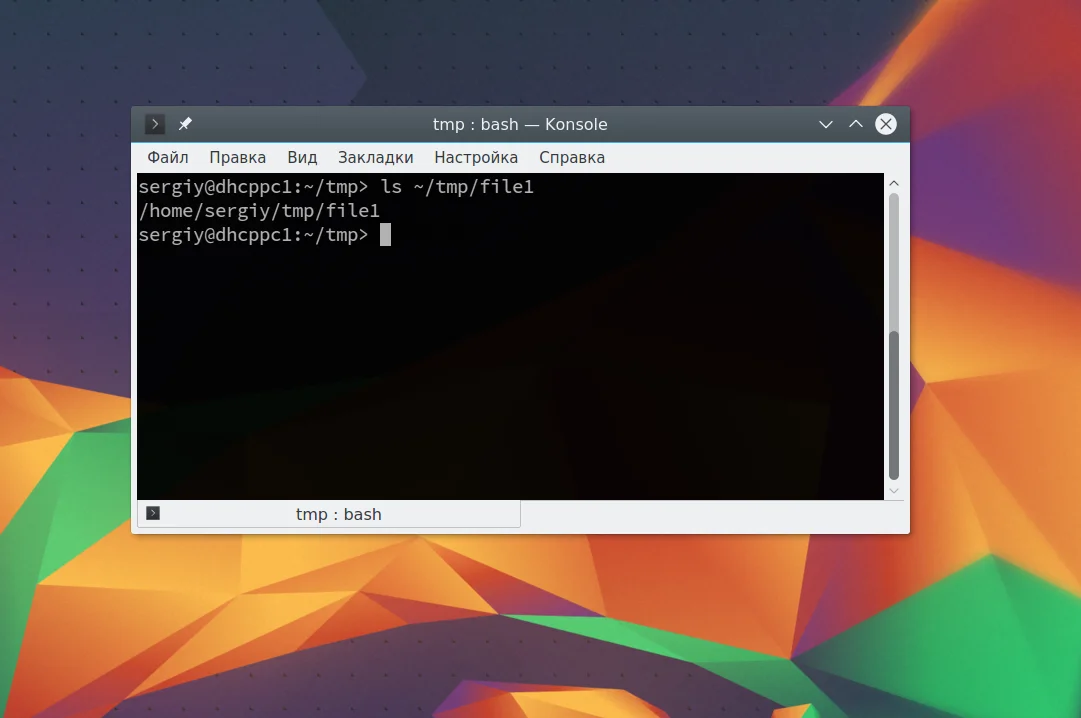Open the Закладки menu
Screen dimensions: 1081x718
375,157
